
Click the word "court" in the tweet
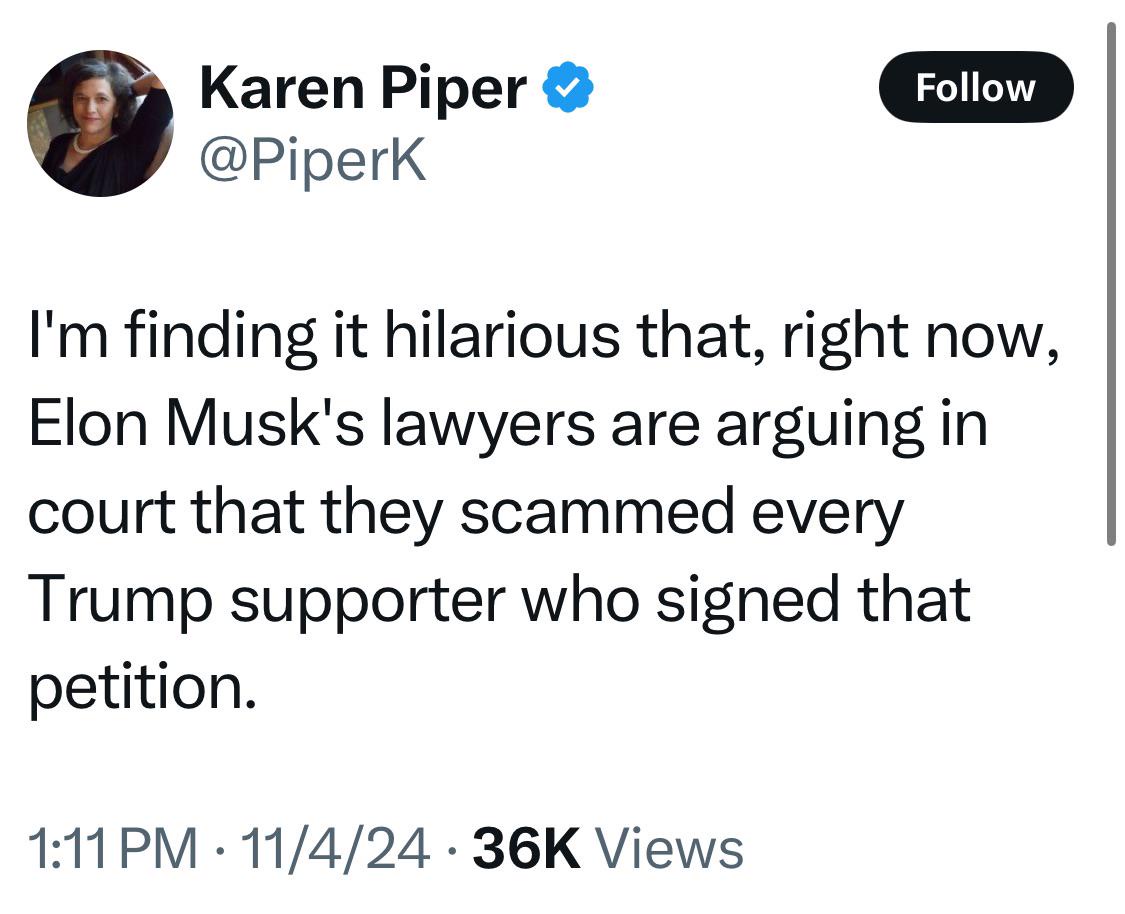(102, 513)
